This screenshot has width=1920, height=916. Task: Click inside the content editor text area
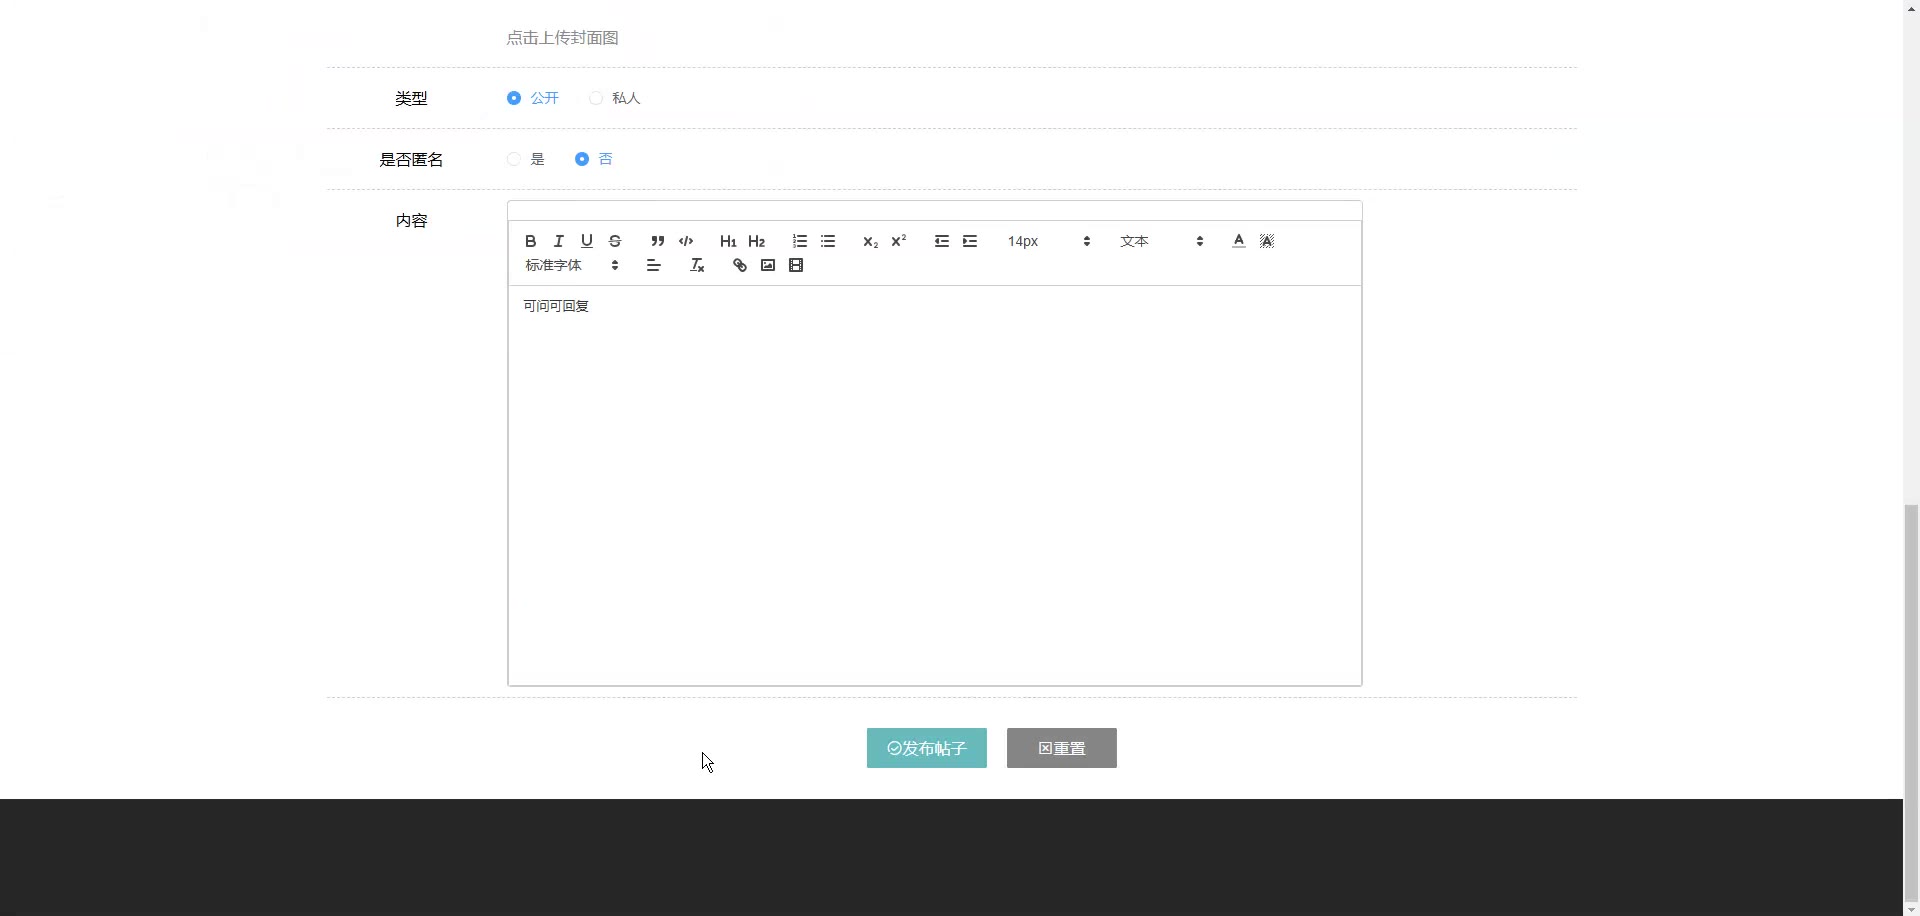click(935, 485)
